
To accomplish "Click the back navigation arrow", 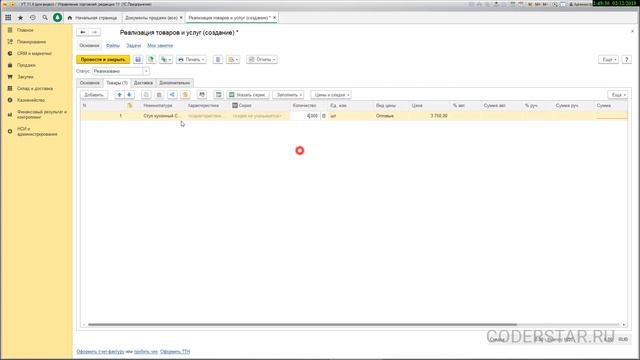I will [82, 32].
